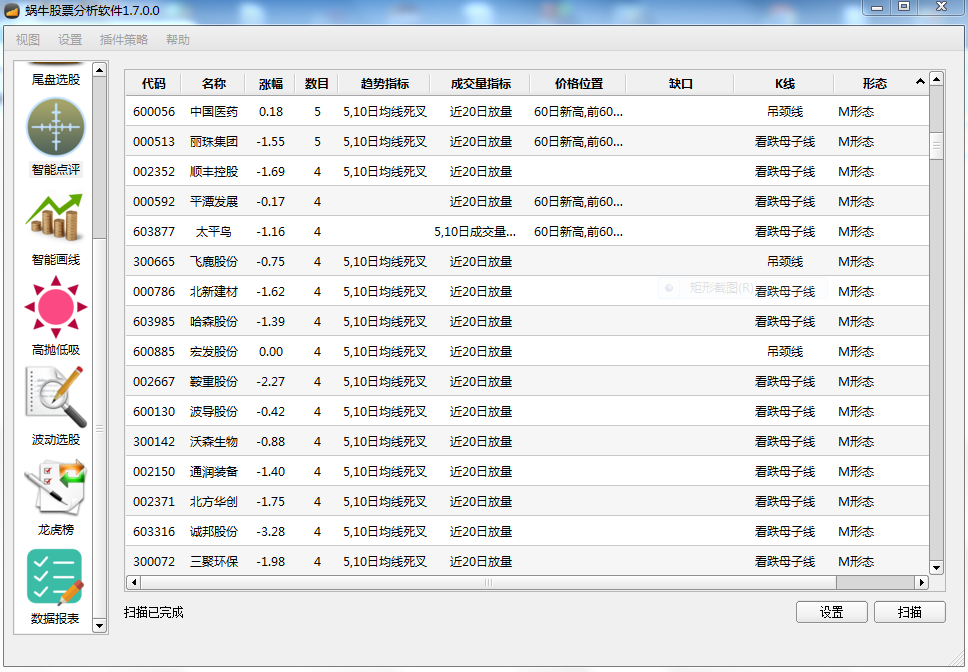Select the 北方华创 row name

[214, 502]
